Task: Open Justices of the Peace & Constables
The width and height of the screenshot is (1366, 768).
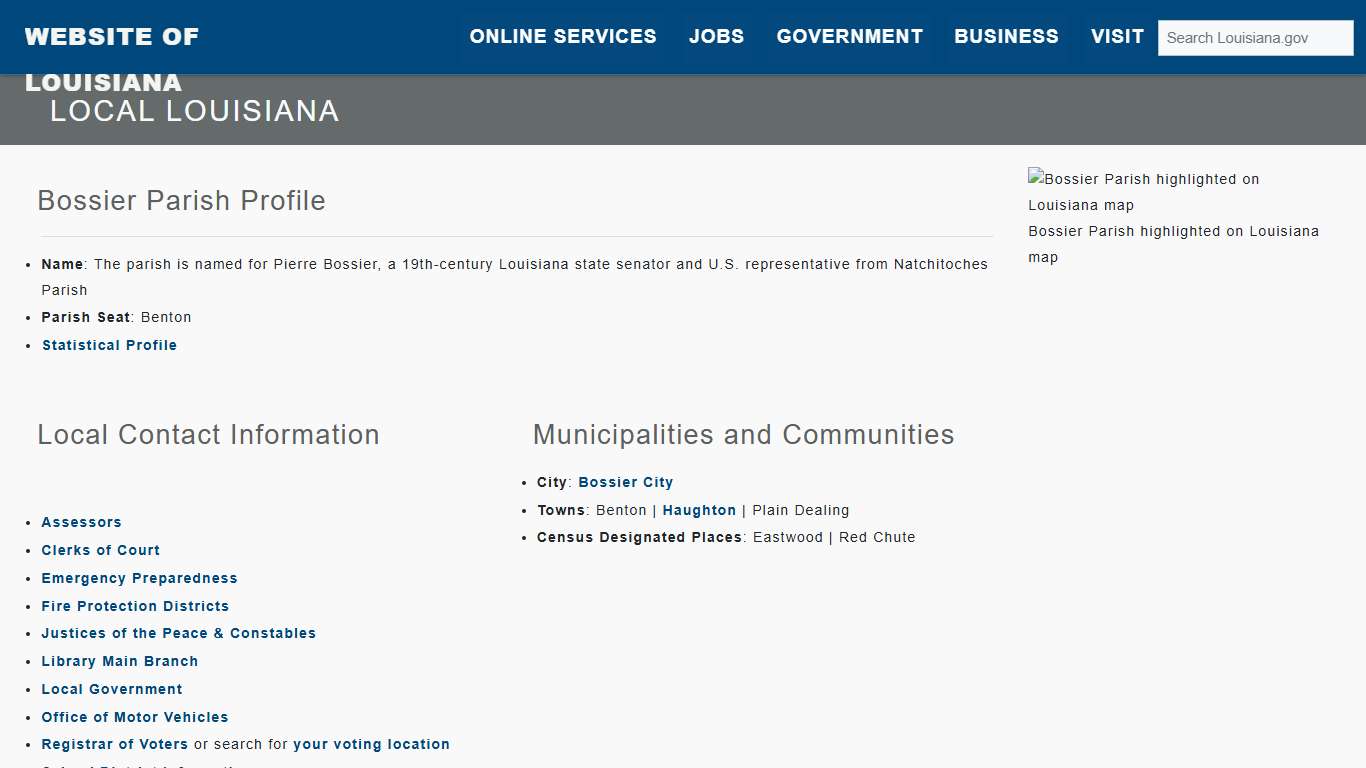Action: (x=178, y=633)
